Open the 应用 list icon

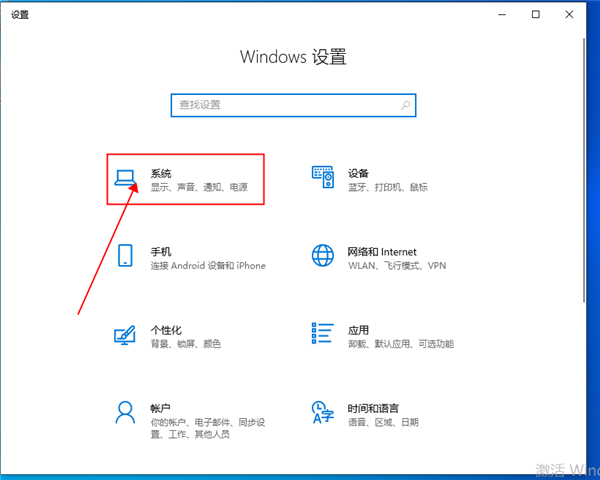(x=323, y=333)
